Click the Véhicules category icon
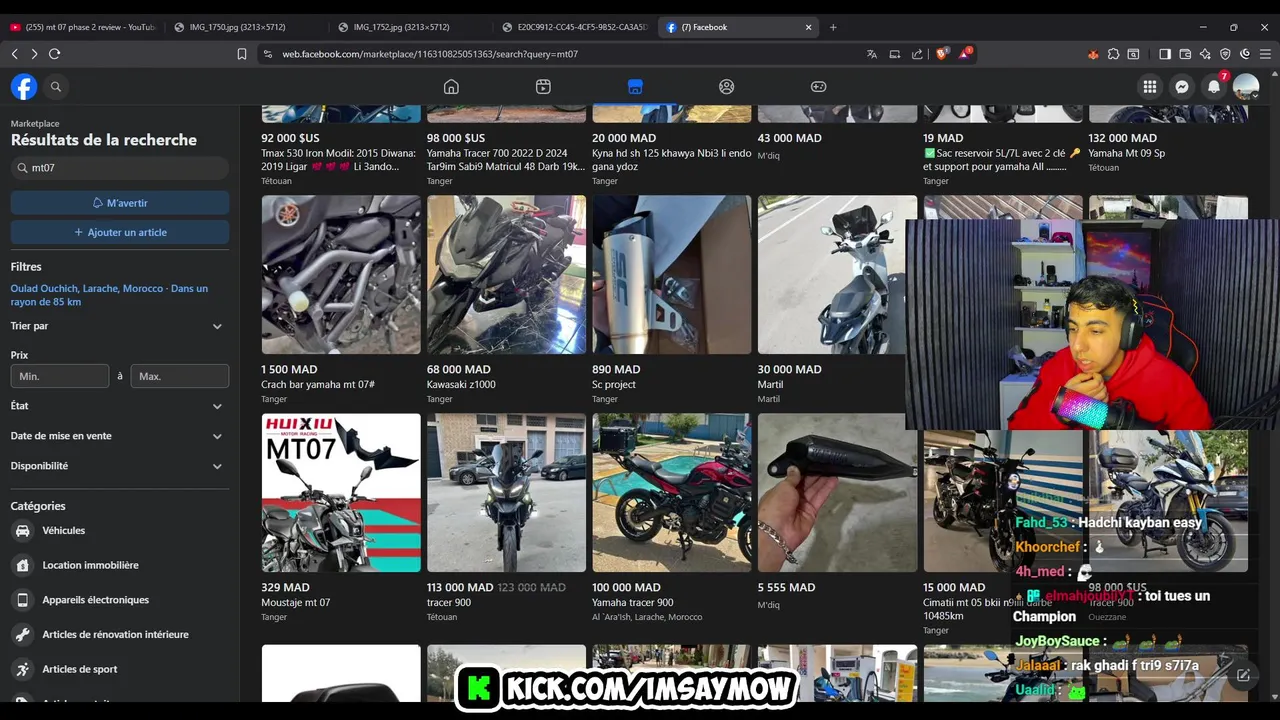The image size is (1280, 720). pos(22,531)
